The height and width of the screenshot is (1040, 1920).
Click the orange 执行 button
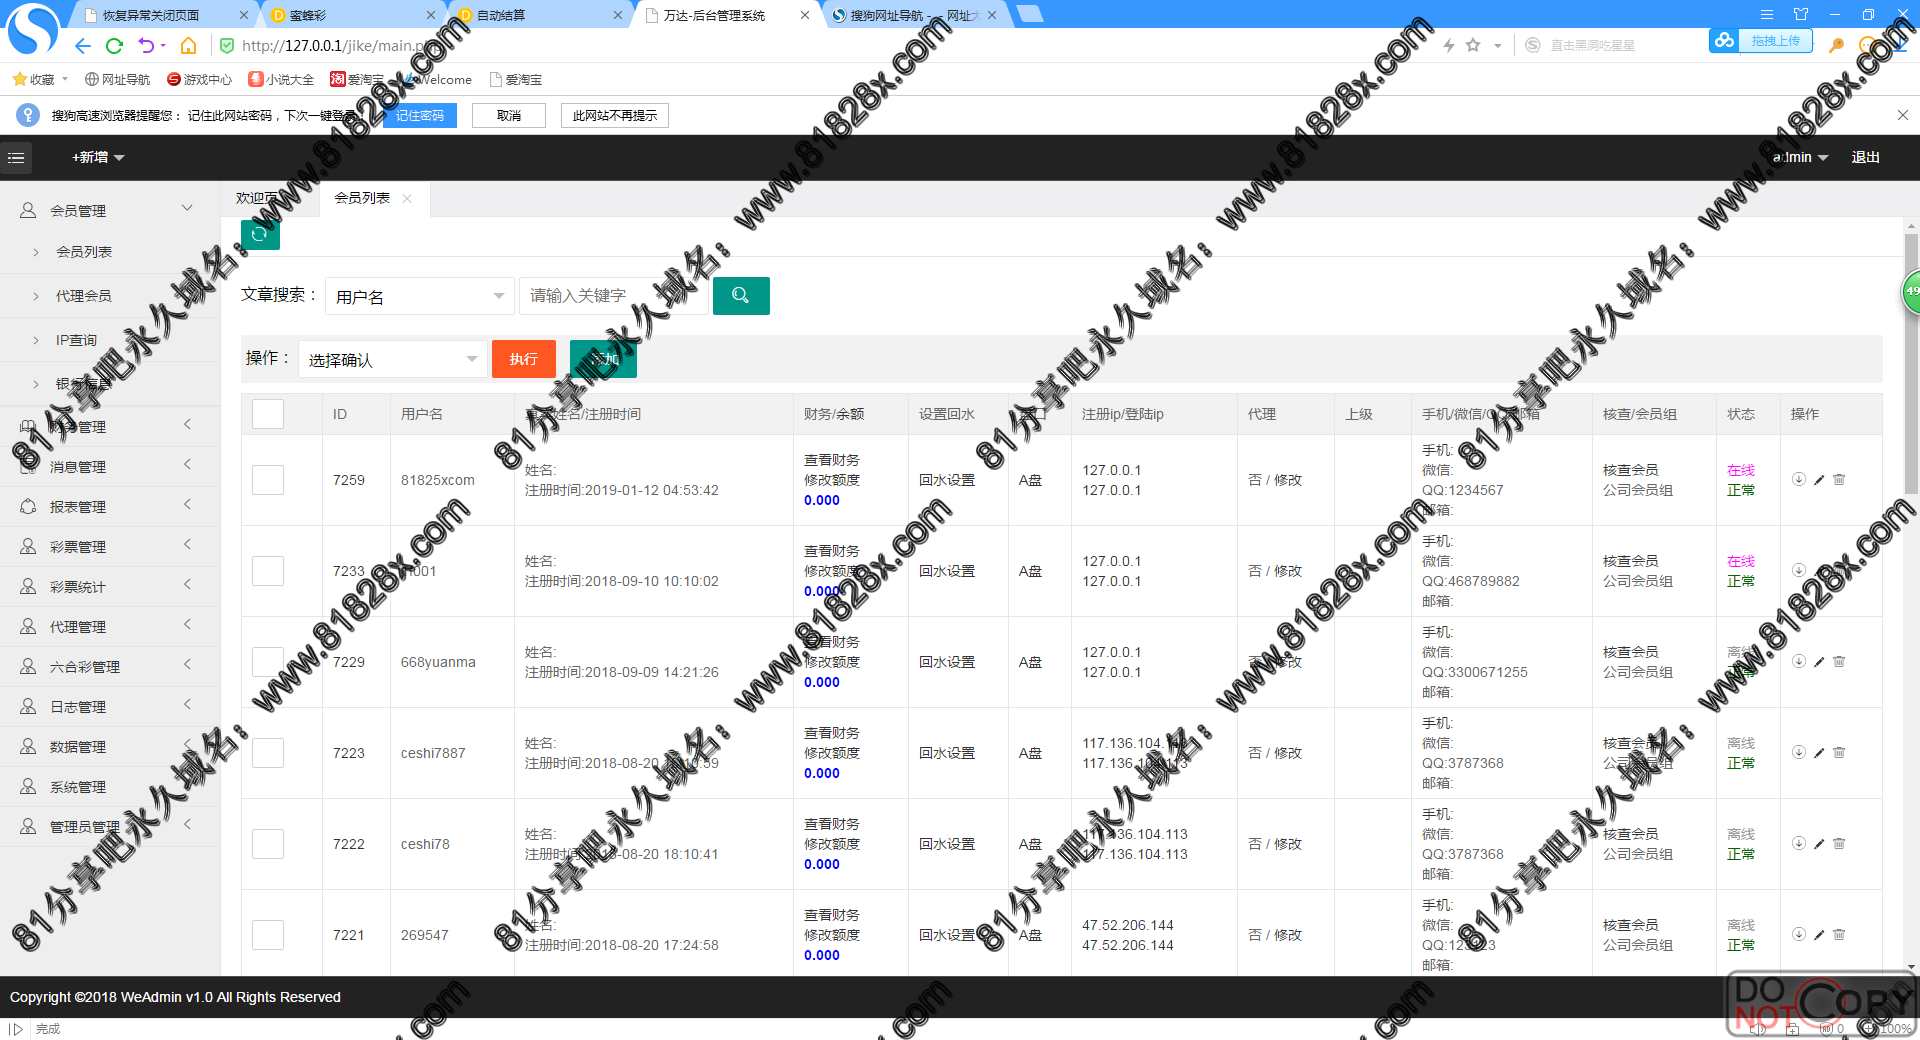[523, 359]
